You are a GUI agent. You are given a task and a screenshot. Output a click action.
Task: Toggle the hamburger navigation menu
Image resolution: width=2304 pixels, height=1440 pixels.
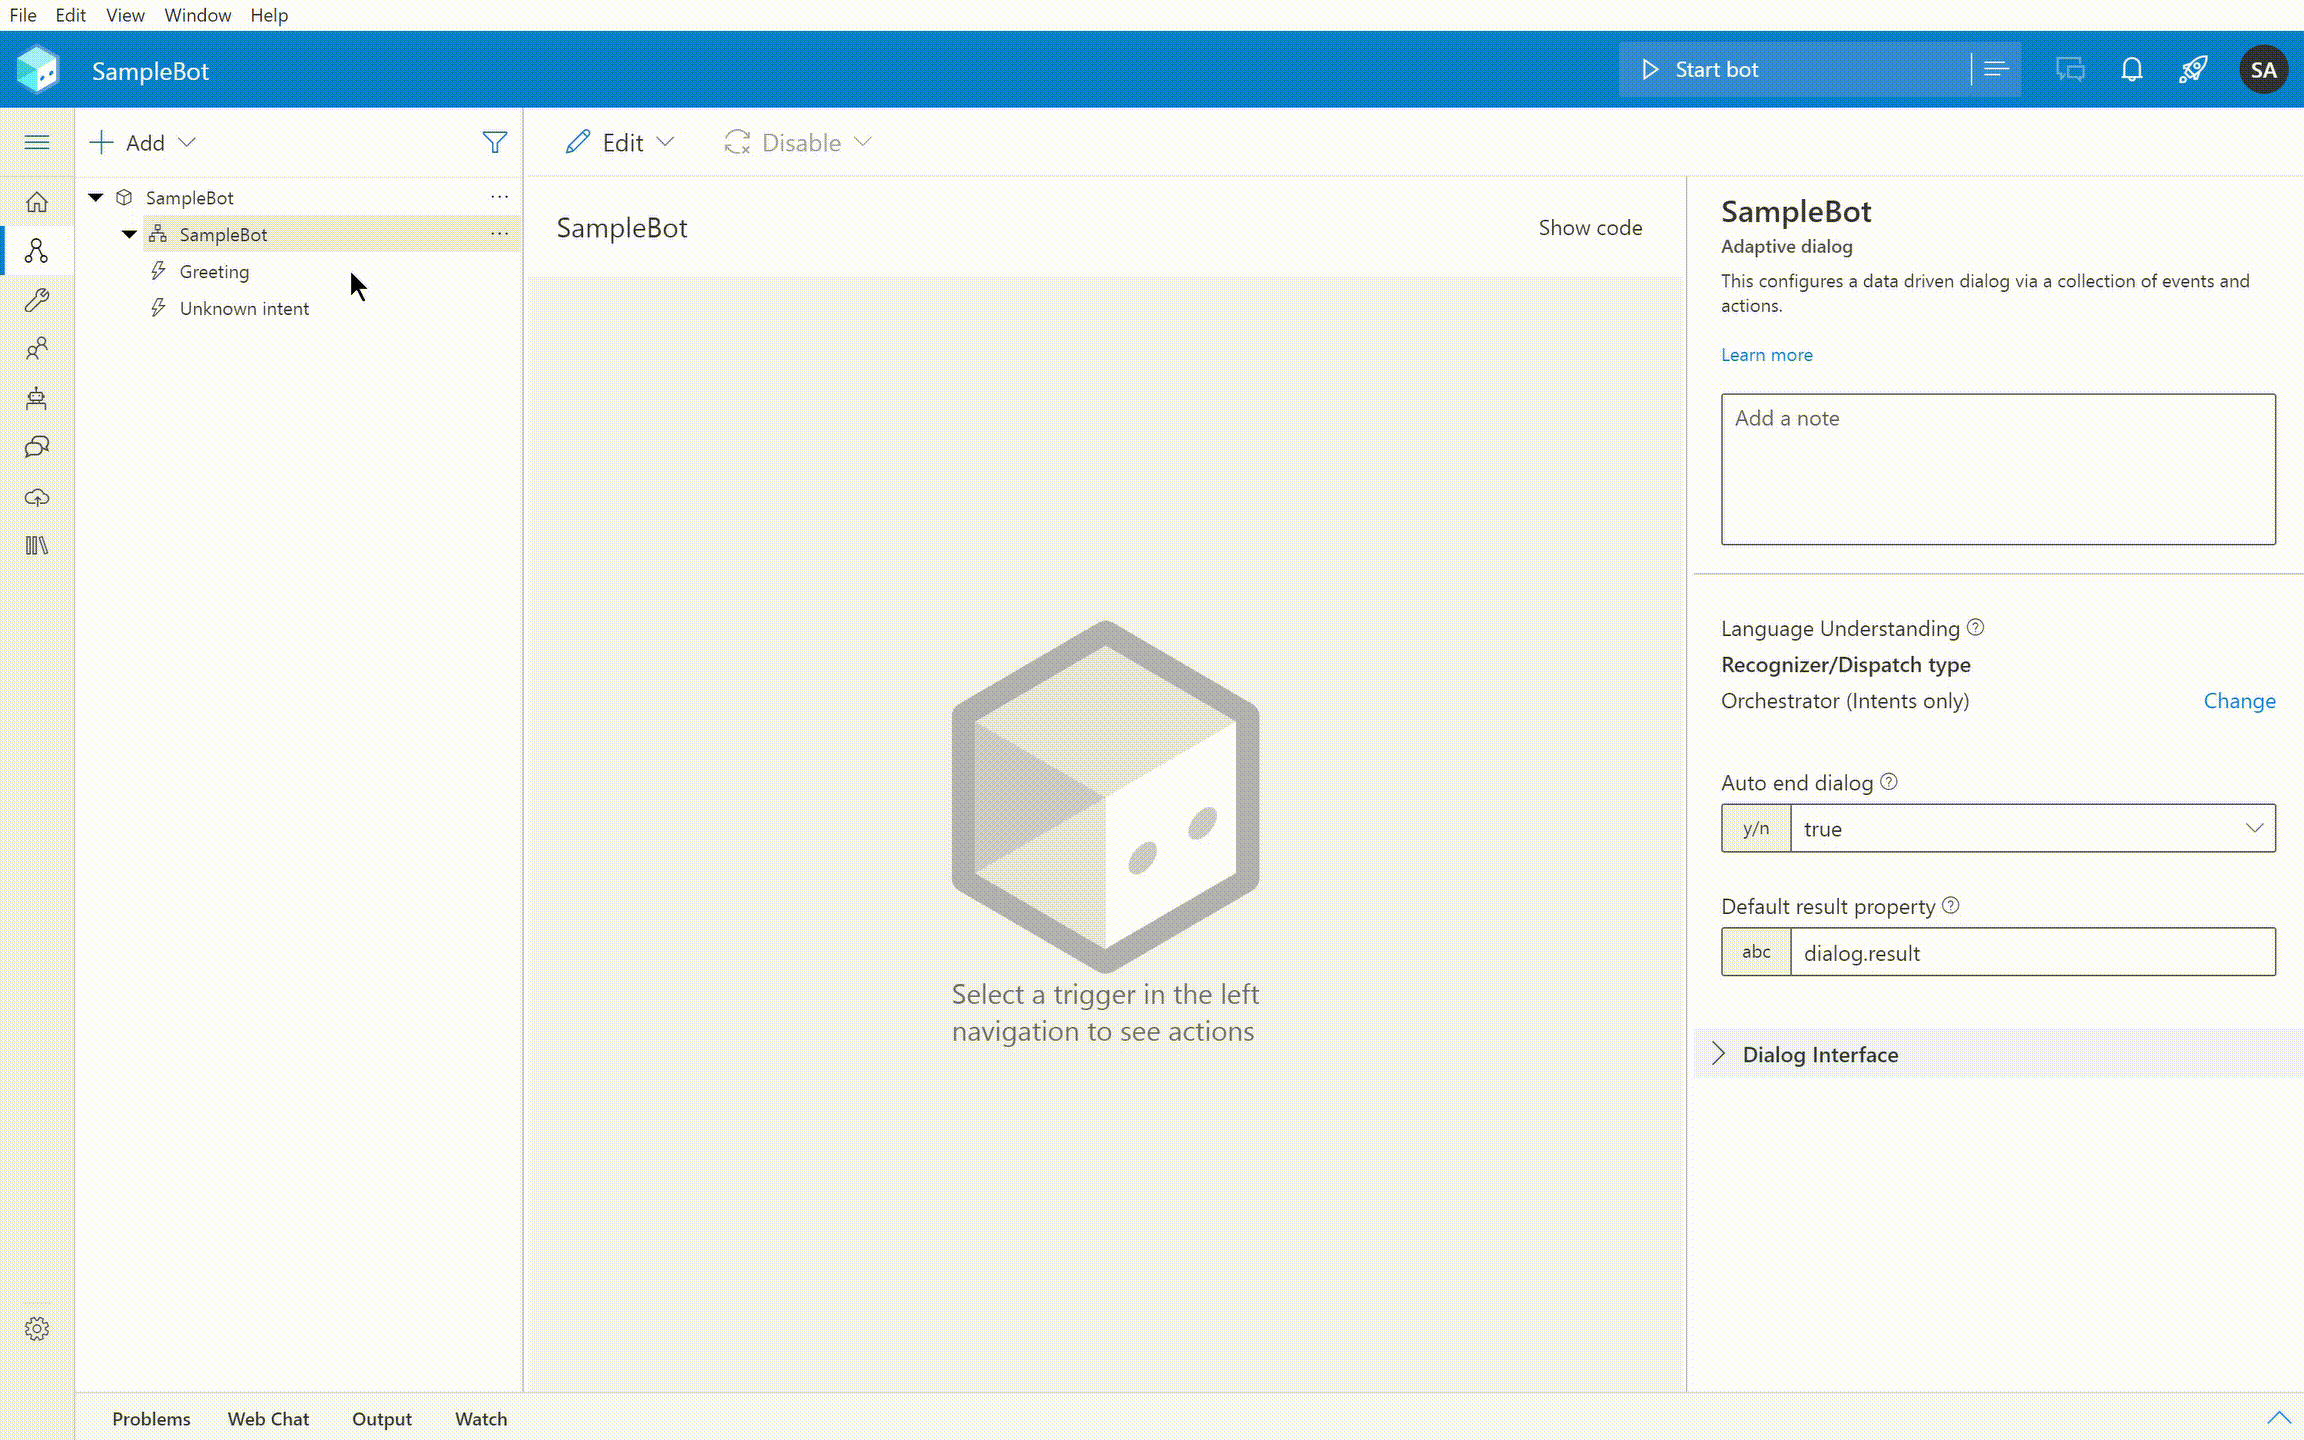pos(37,142)
